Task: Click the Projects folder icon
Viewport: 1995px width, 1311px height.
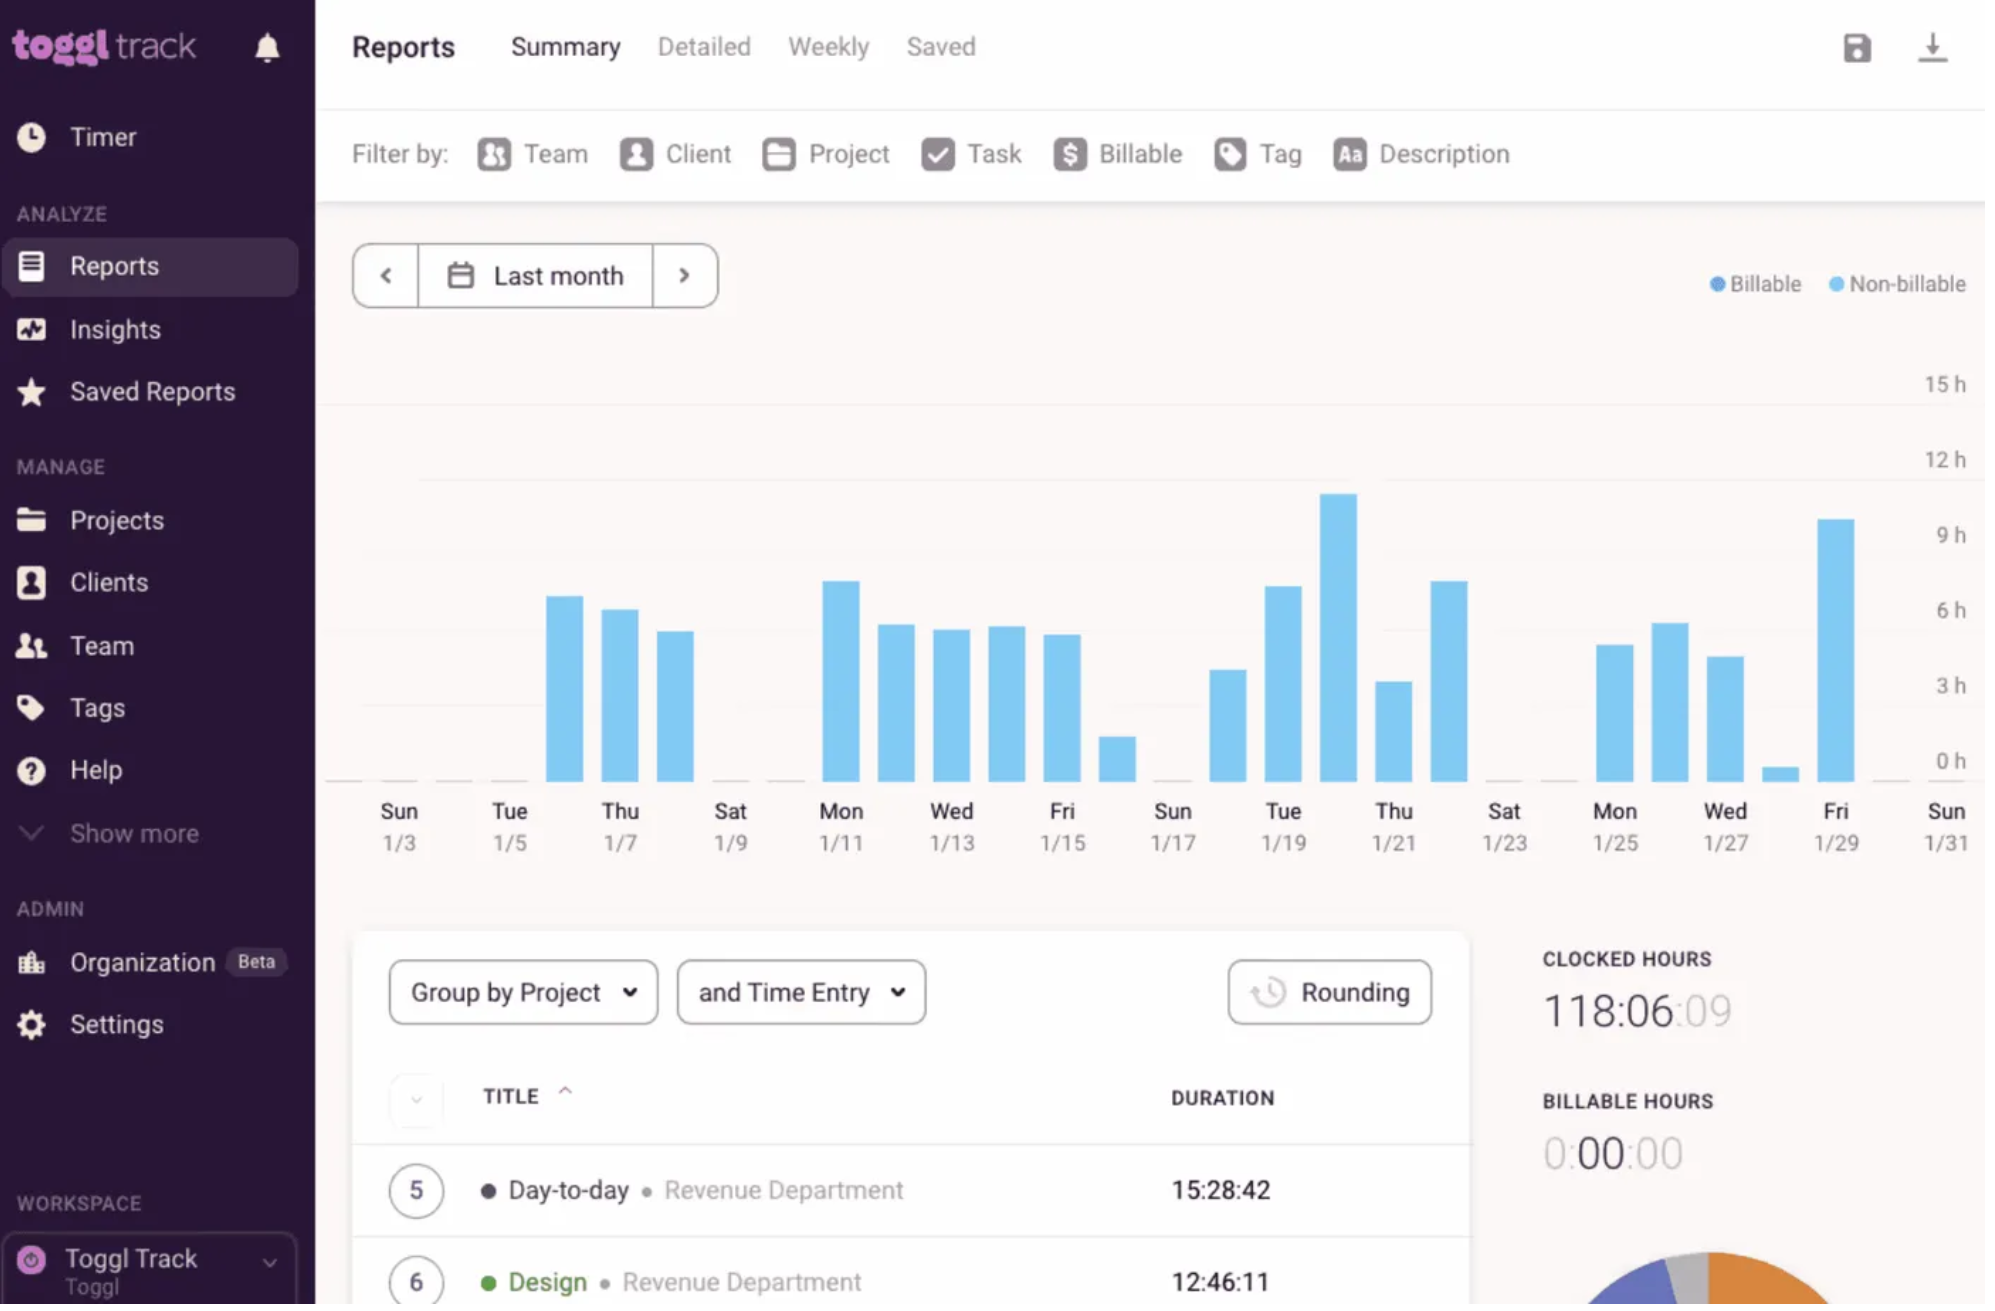Action: pos(31,520)
